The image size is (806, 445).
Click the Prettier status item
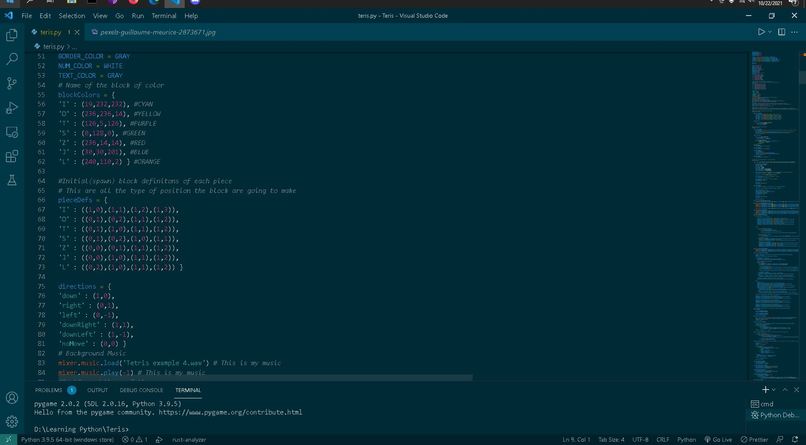tap(754, 440)
